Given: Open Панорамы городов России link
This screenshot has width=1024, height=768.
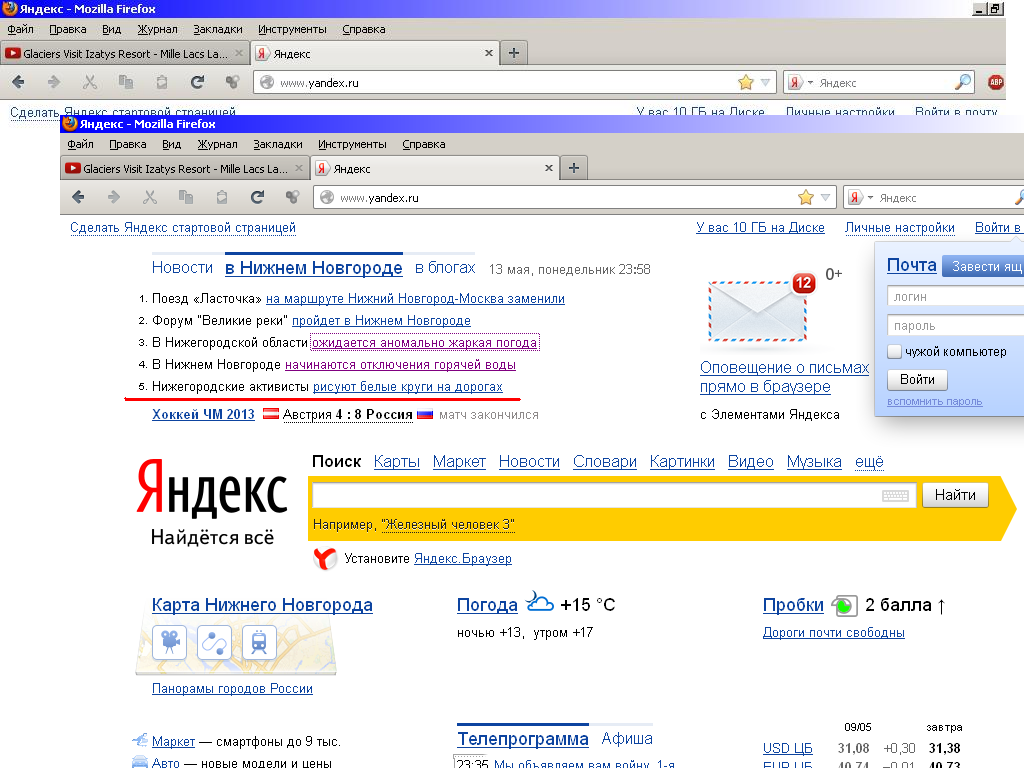Looking at the screenshot, I should point(232,688).
